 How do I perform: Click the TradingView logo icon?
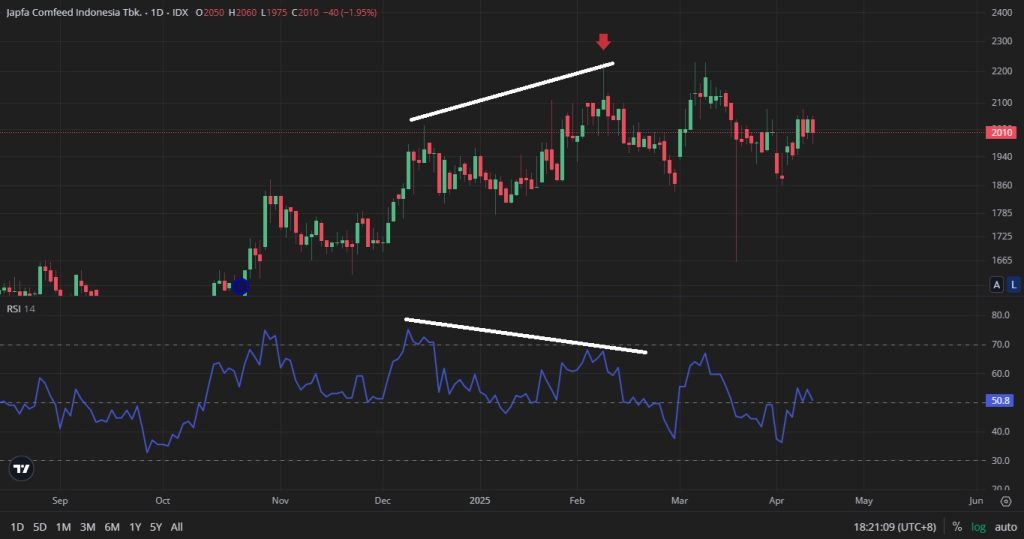pos(21,468)
